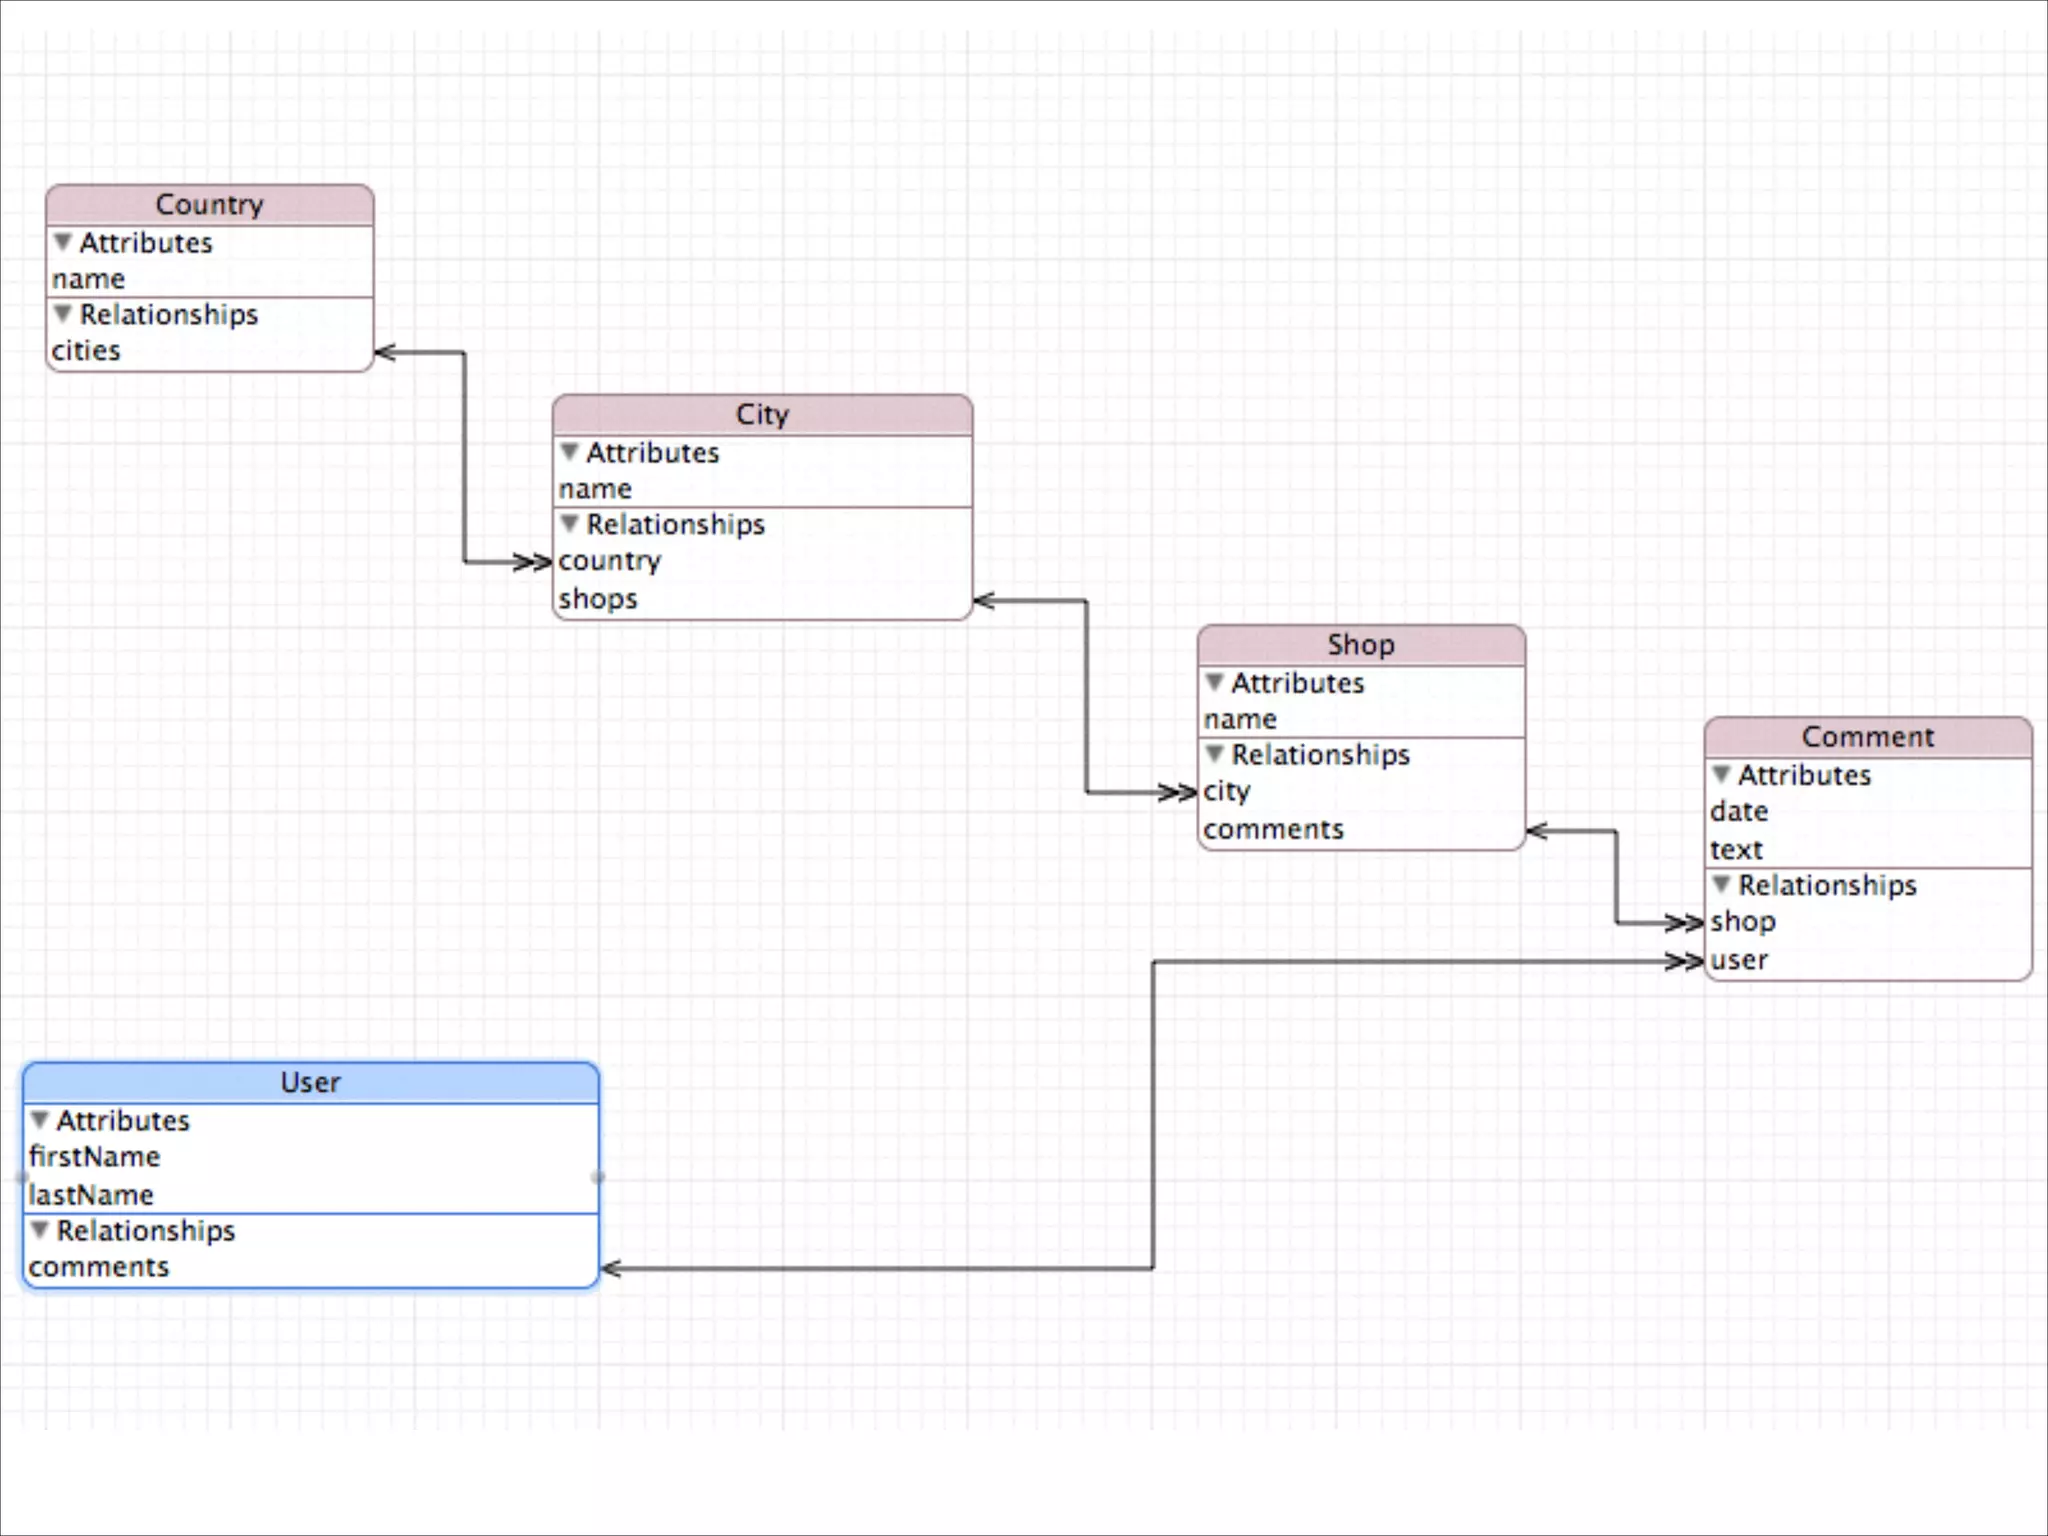Collapse Comment entity Relationships disclosure triangle
The height and width of the screenshot is (1536, 2048).
tap(1721, 884)
